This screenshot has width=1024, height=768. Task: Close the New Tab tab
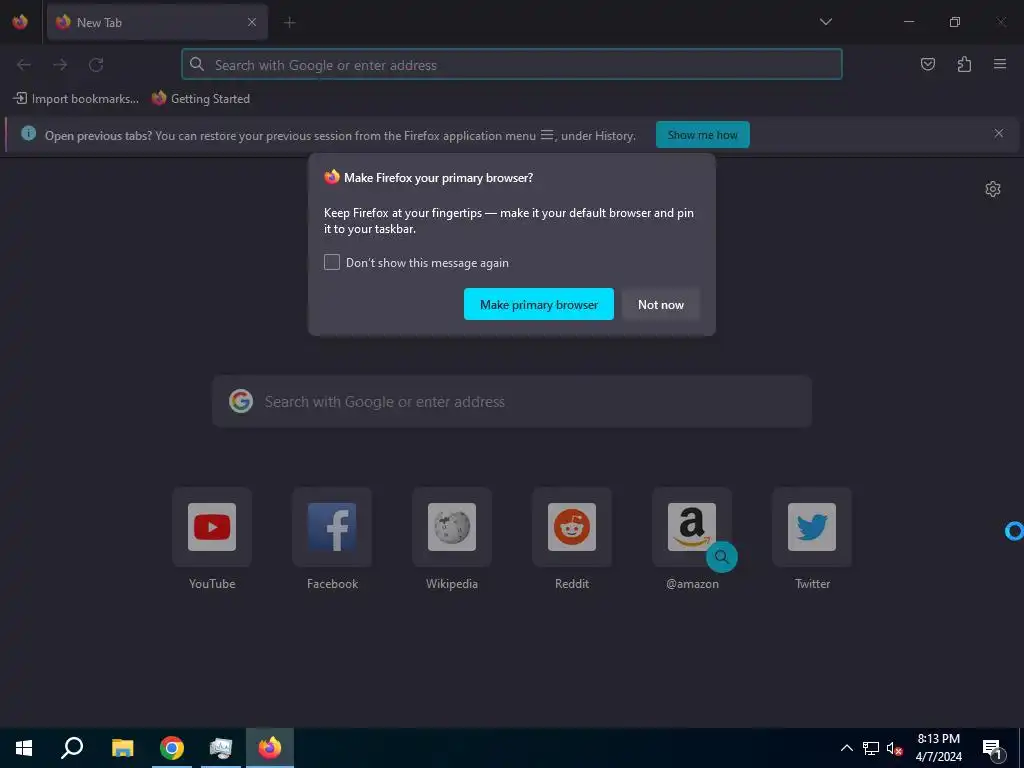pyautogui.click(x=252, y=22)
